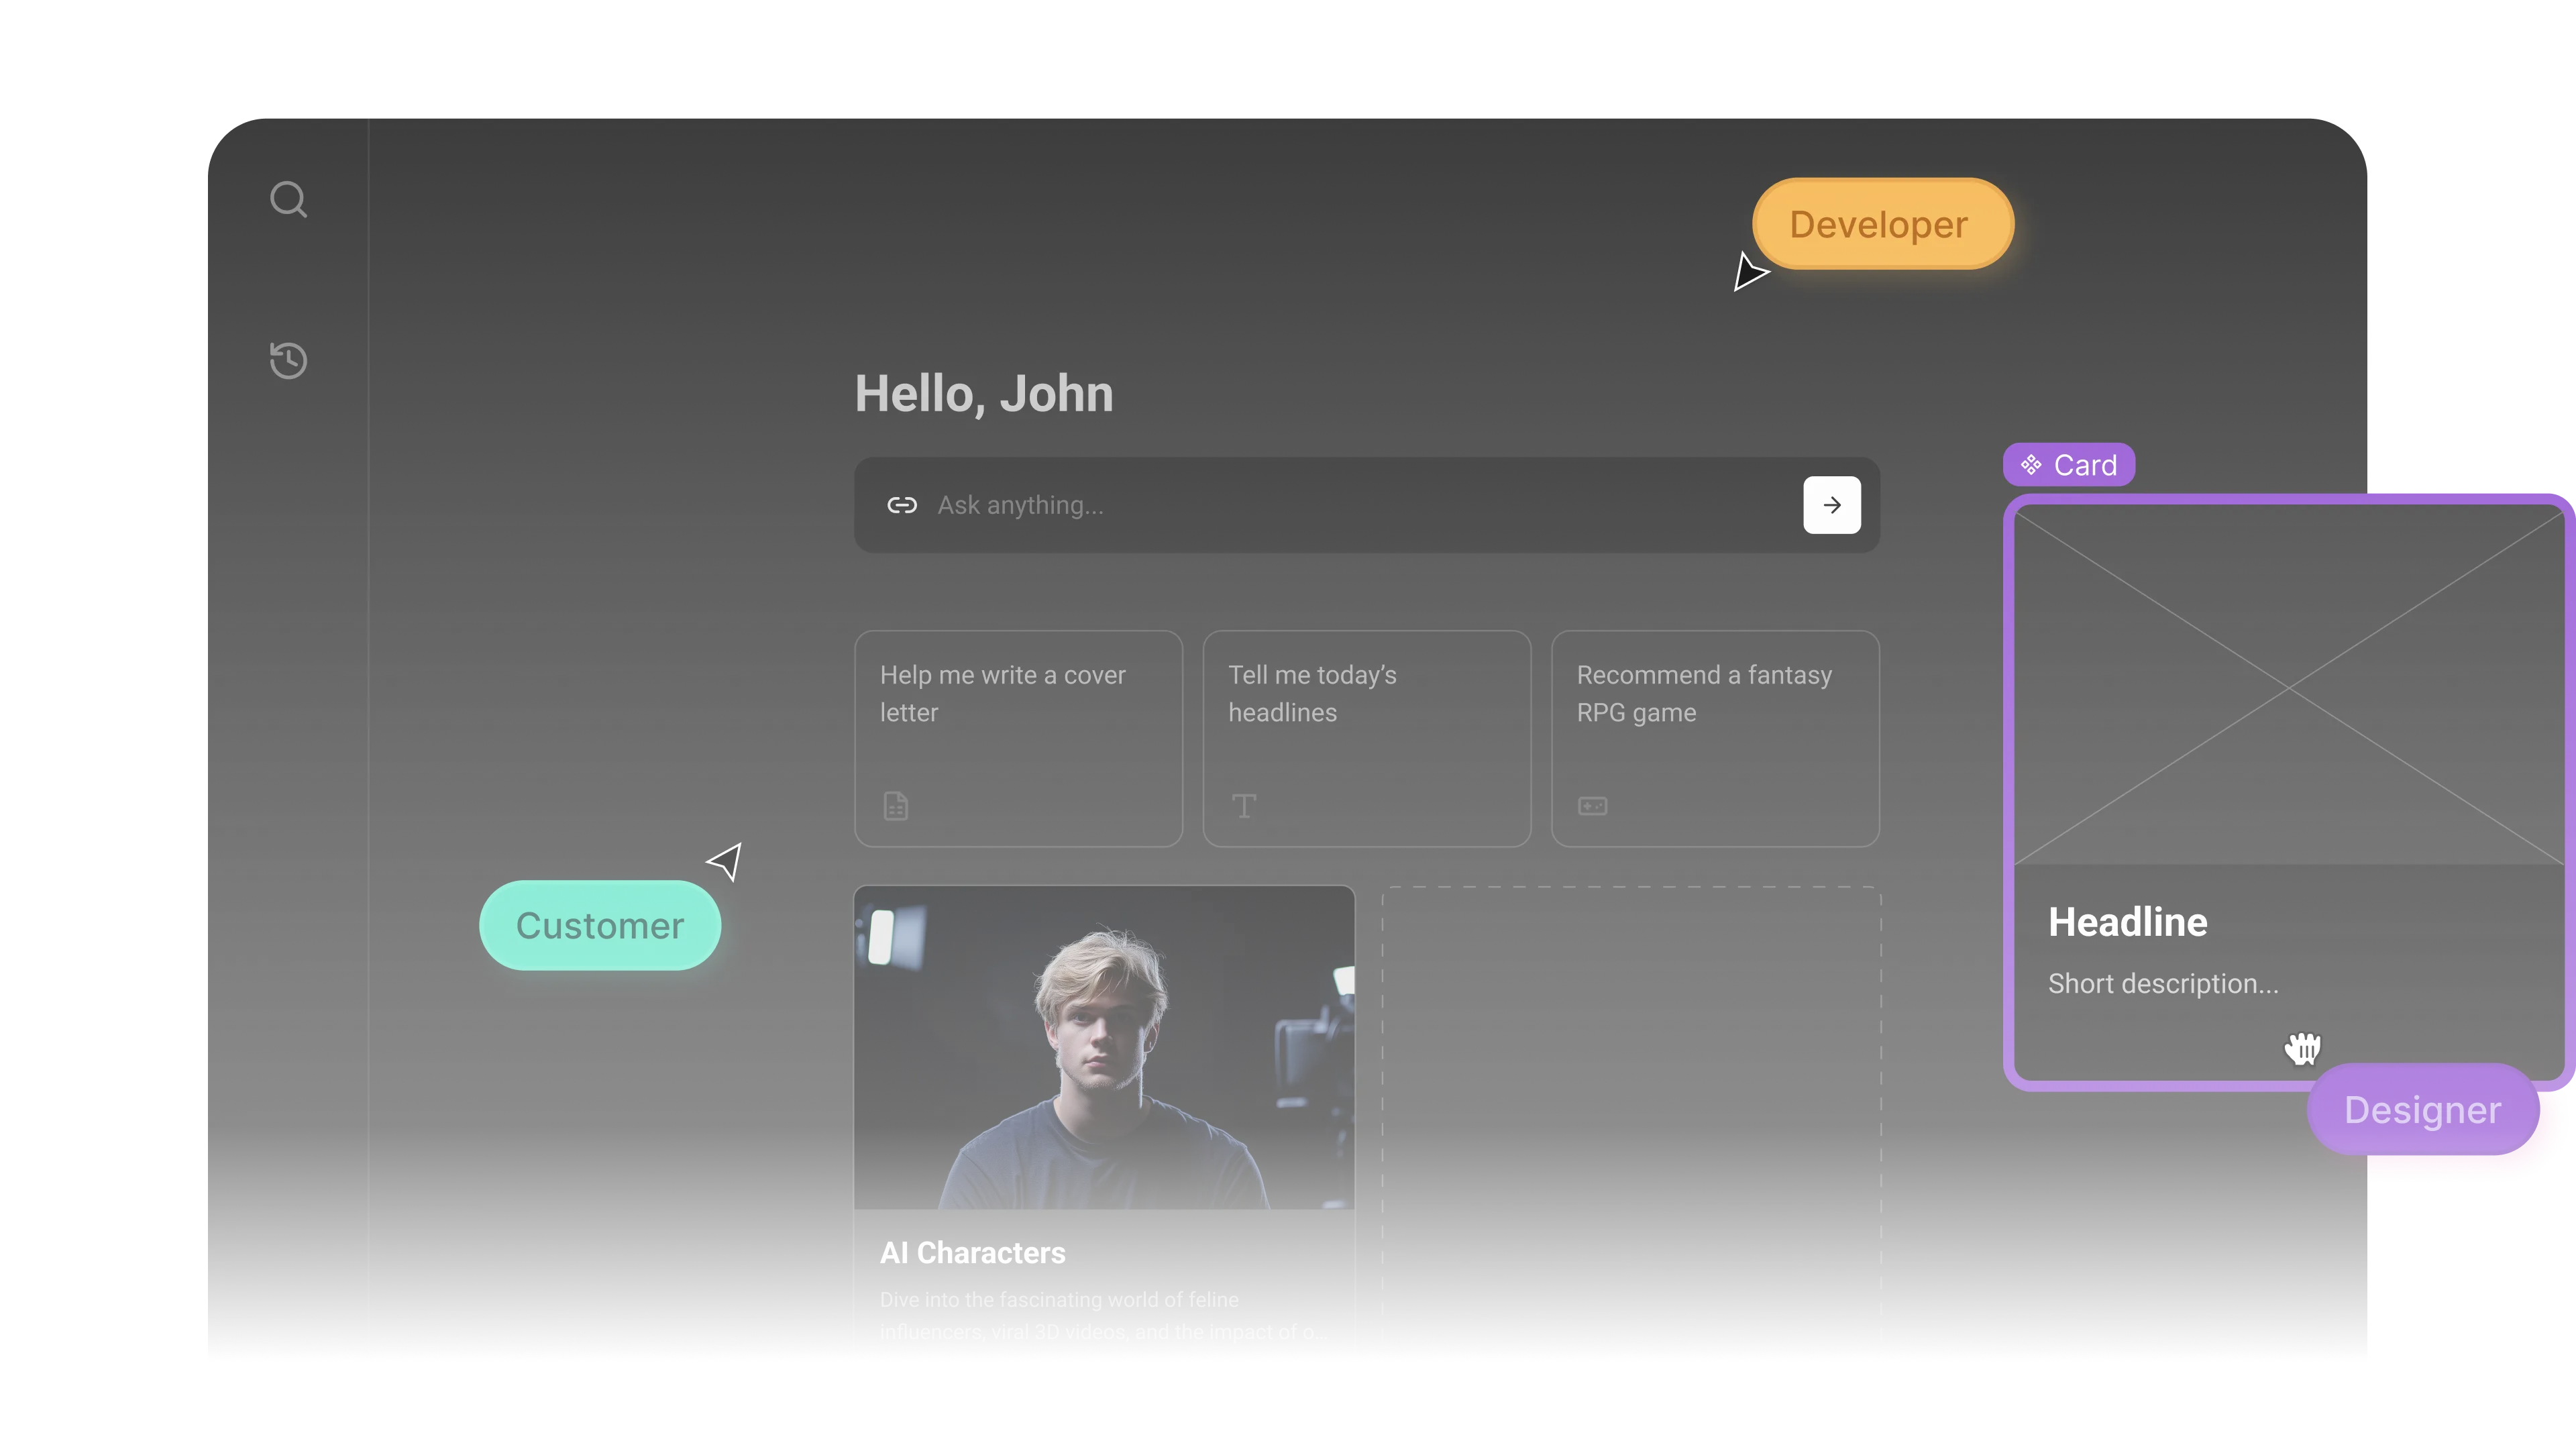Click the Designer cursor label
2576x1449 pixels.
tap(2422, 1110)
